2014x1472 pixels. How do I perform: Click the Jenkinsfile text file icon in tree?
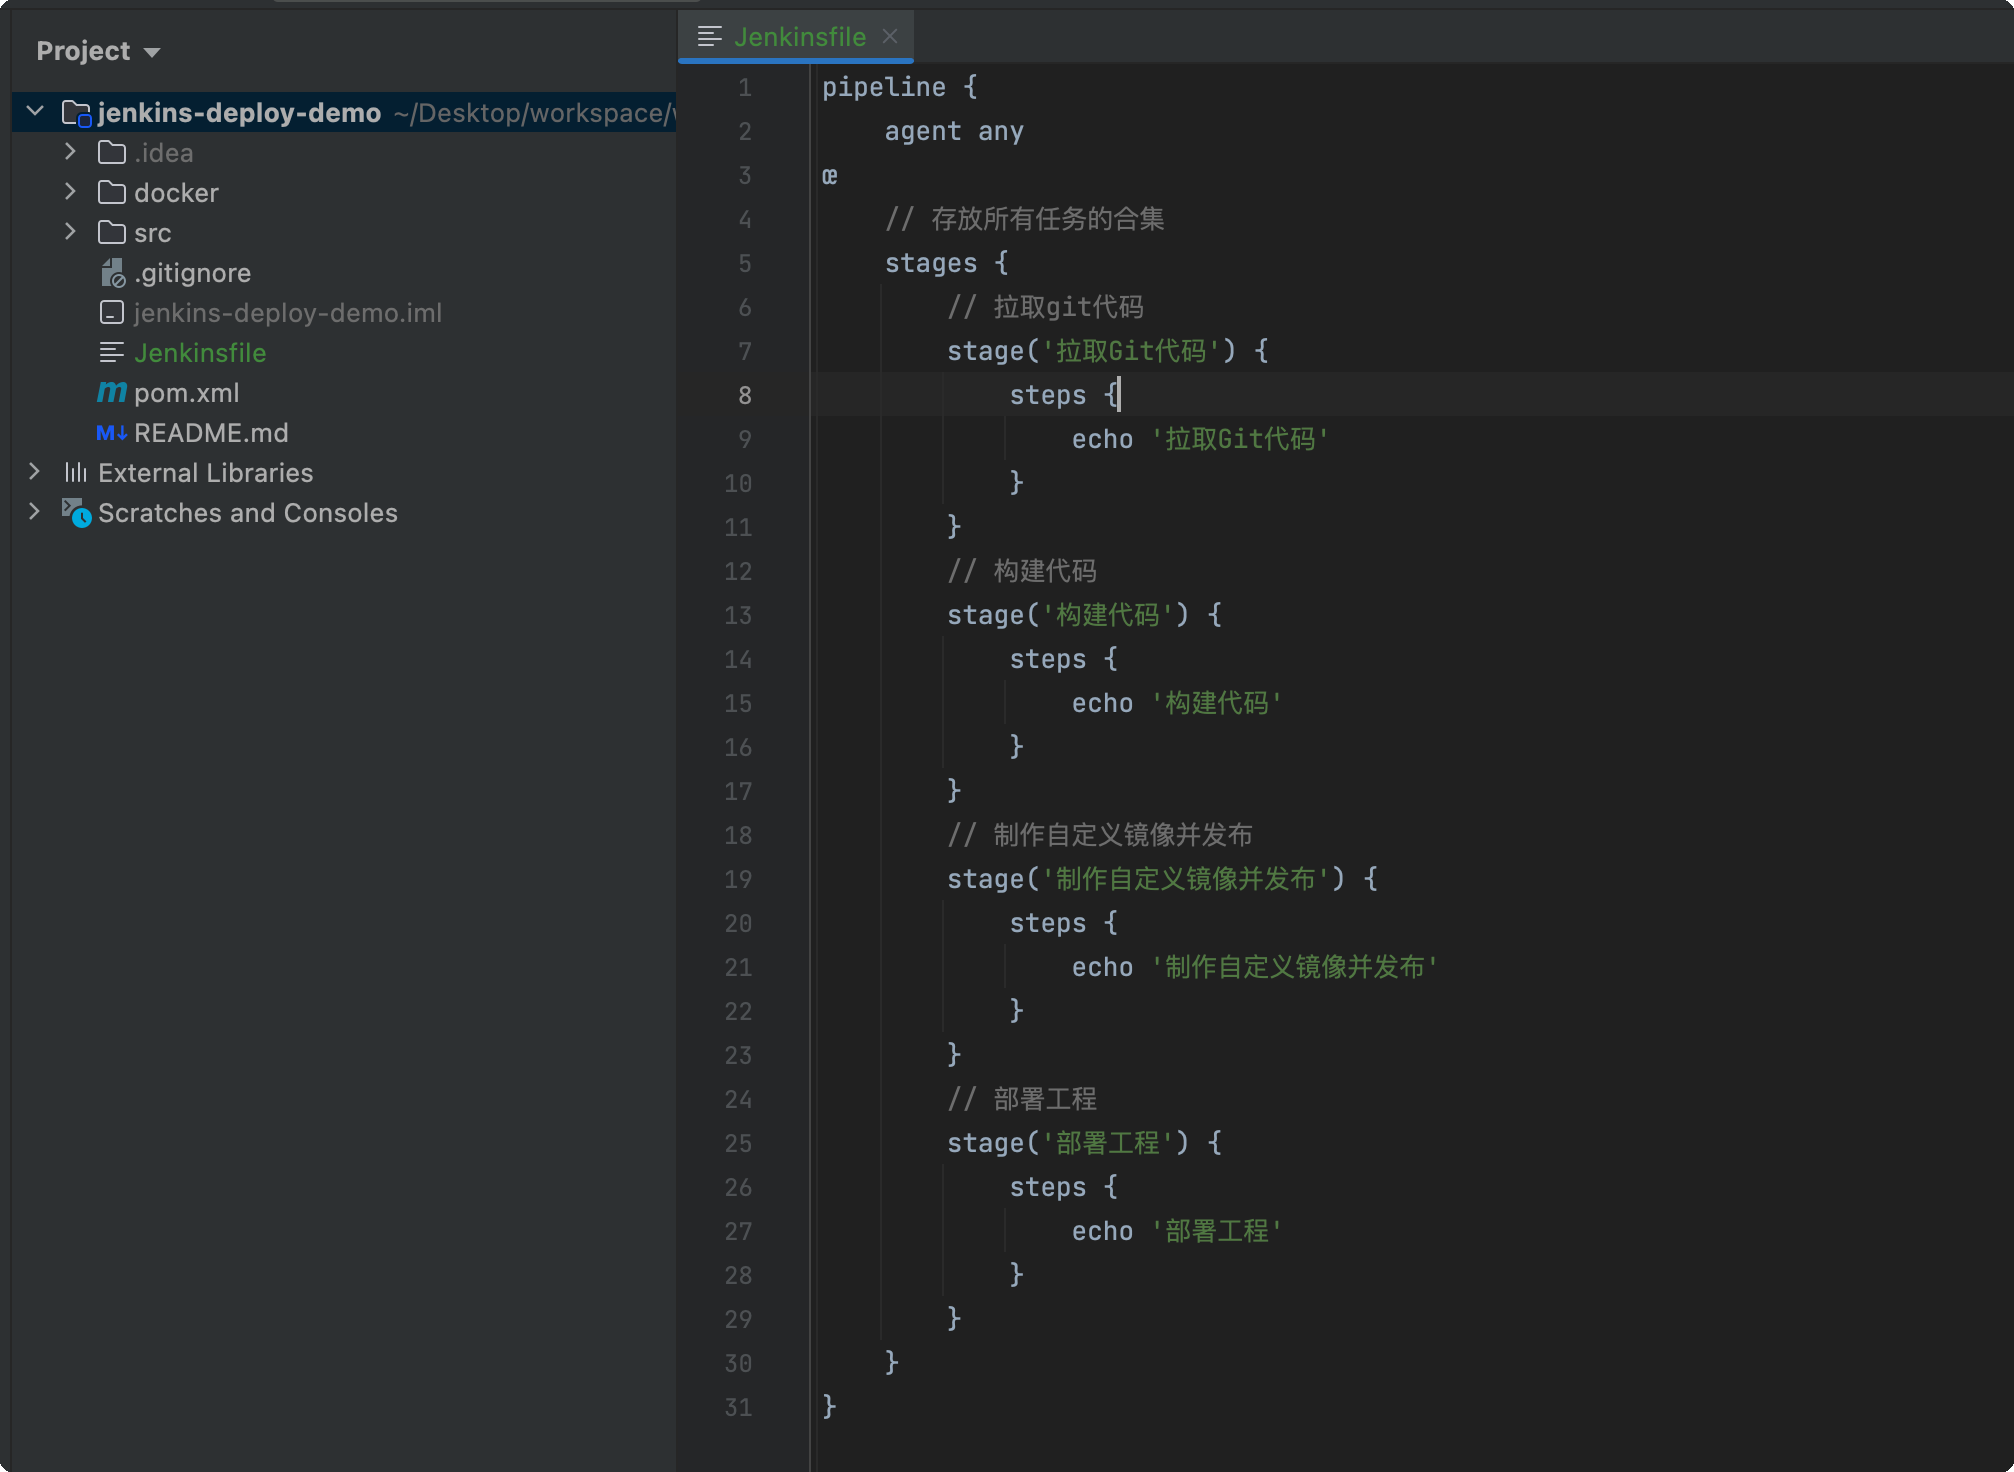pos(112,352)
